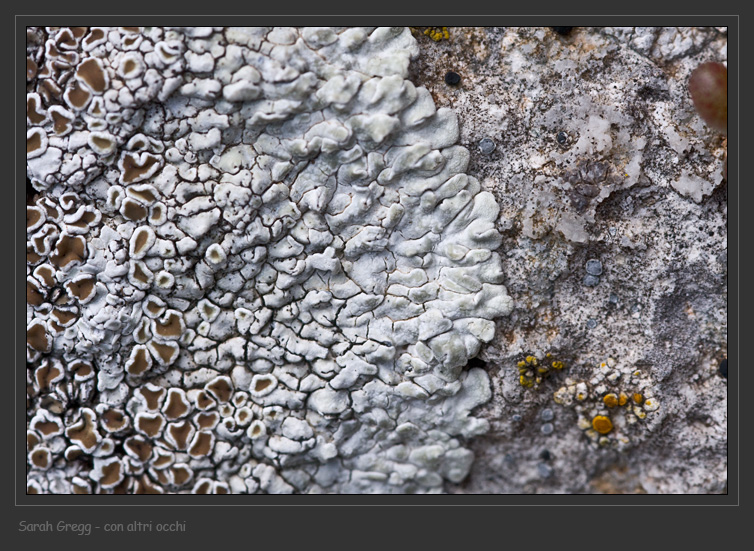Click the outermost pale lobe of the grey lichen
Image resolution: width=754 pixels, height=551 pixels.
point(490,300)
